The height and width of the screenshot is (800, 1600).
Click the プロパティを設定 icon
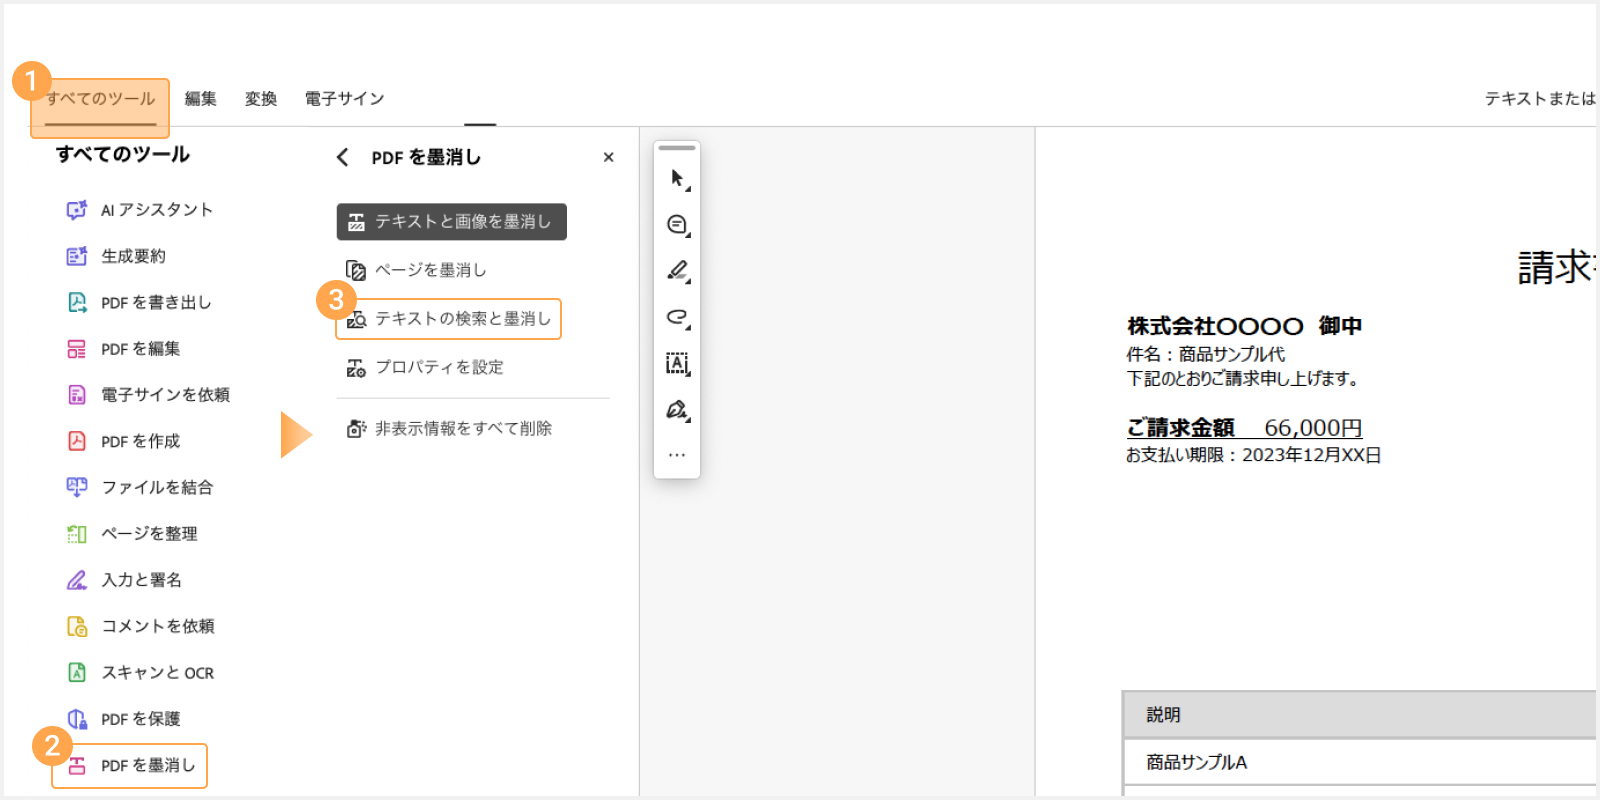(356, 368)
